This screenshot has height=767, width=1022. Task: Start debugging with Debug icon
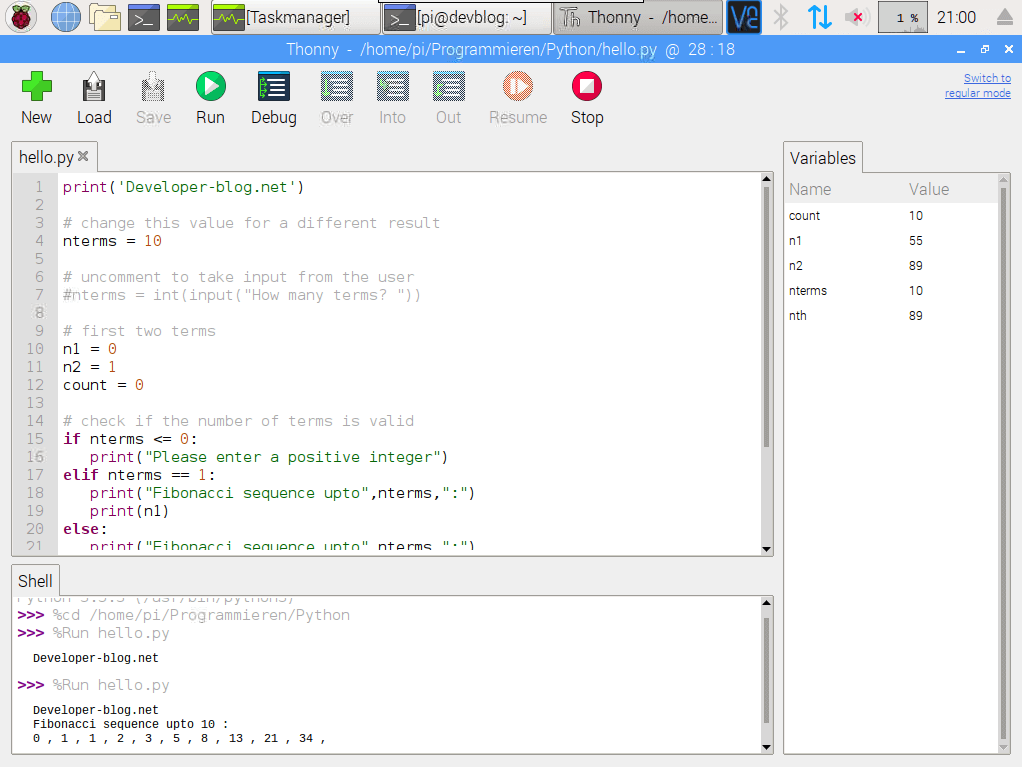click(273, 88)
